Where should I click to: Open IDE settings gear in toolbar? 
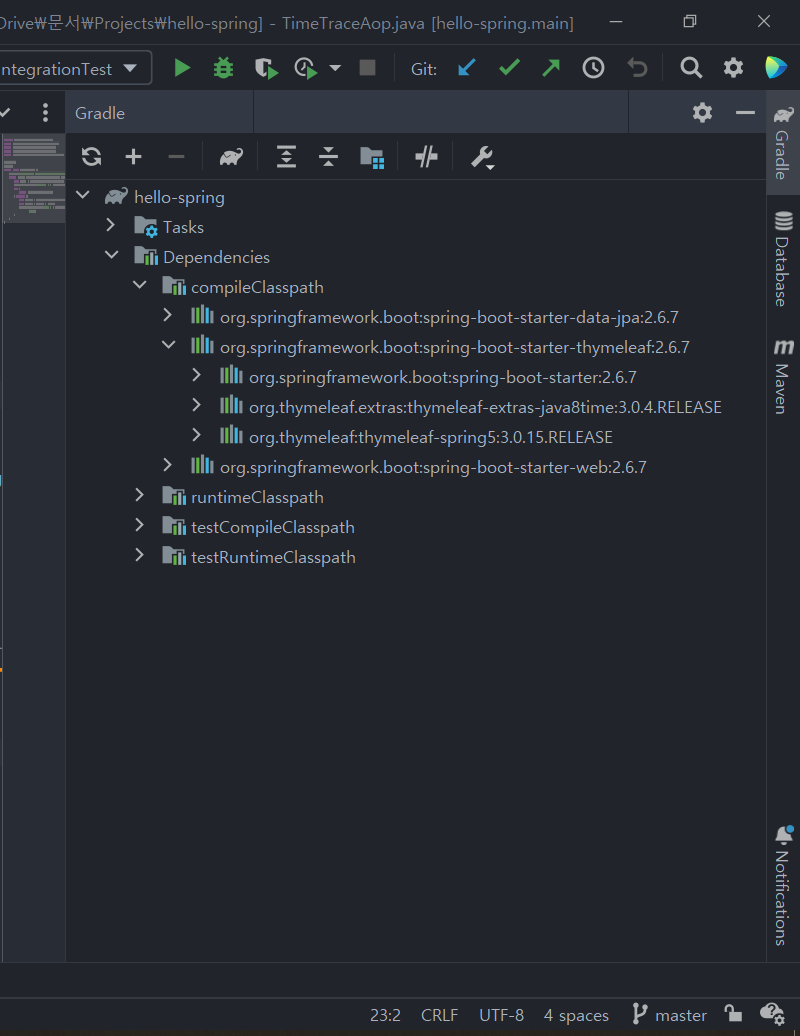tap(733, 67)
